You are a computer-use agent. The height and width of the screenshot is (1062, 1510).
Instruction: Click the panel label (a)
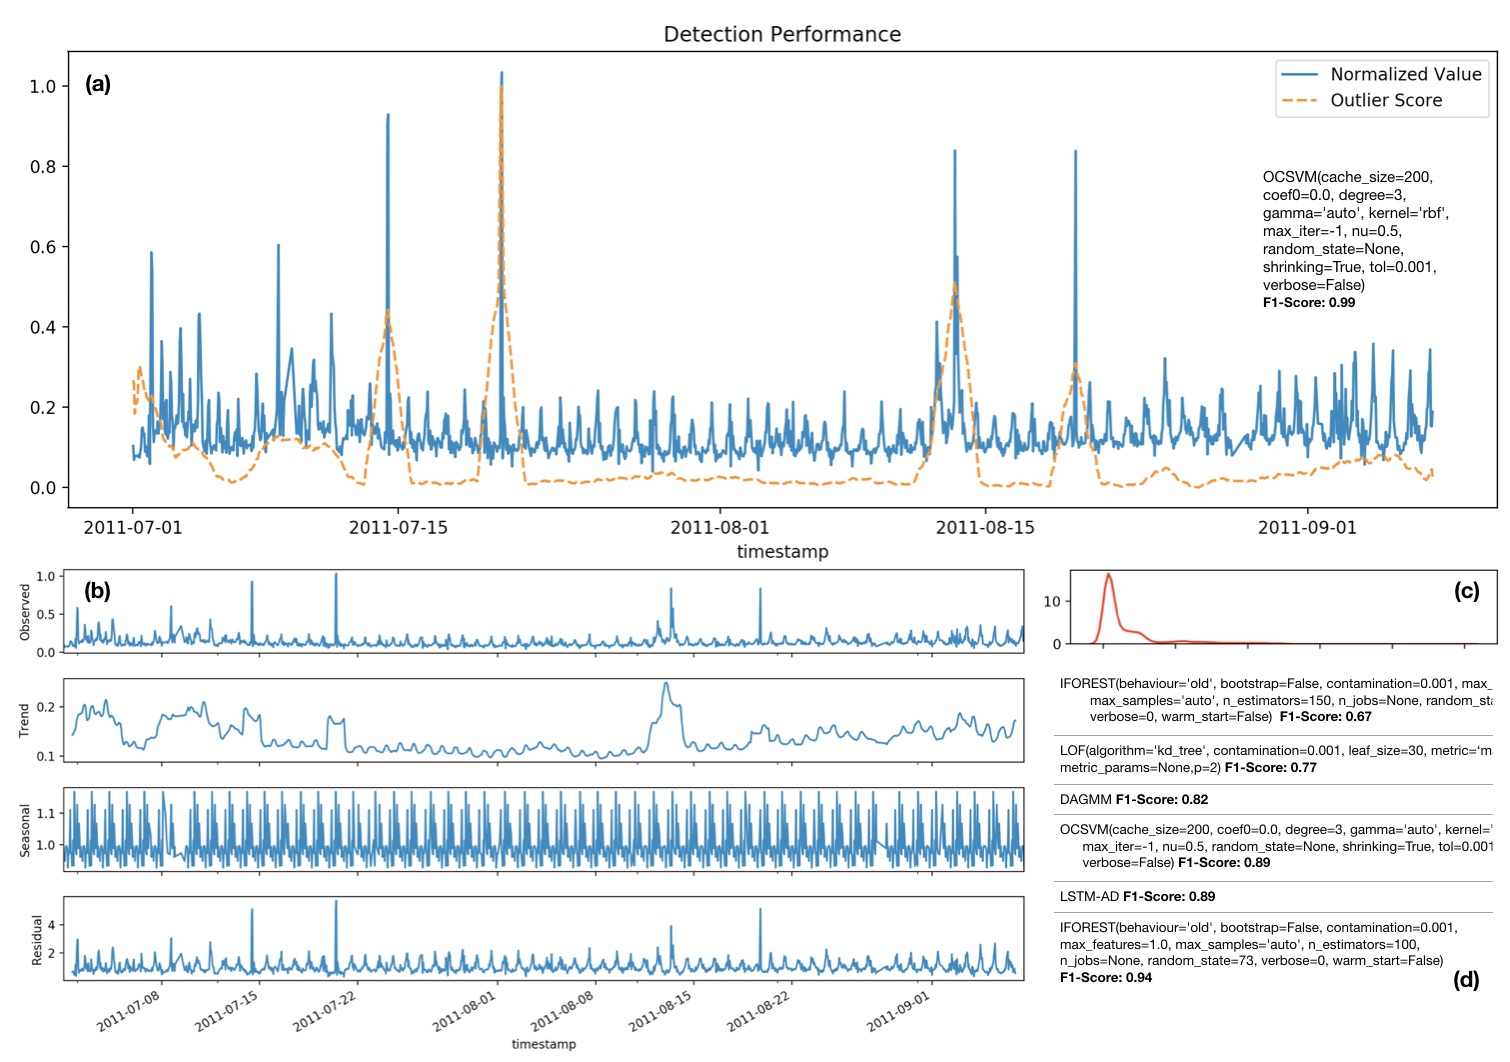98,84
